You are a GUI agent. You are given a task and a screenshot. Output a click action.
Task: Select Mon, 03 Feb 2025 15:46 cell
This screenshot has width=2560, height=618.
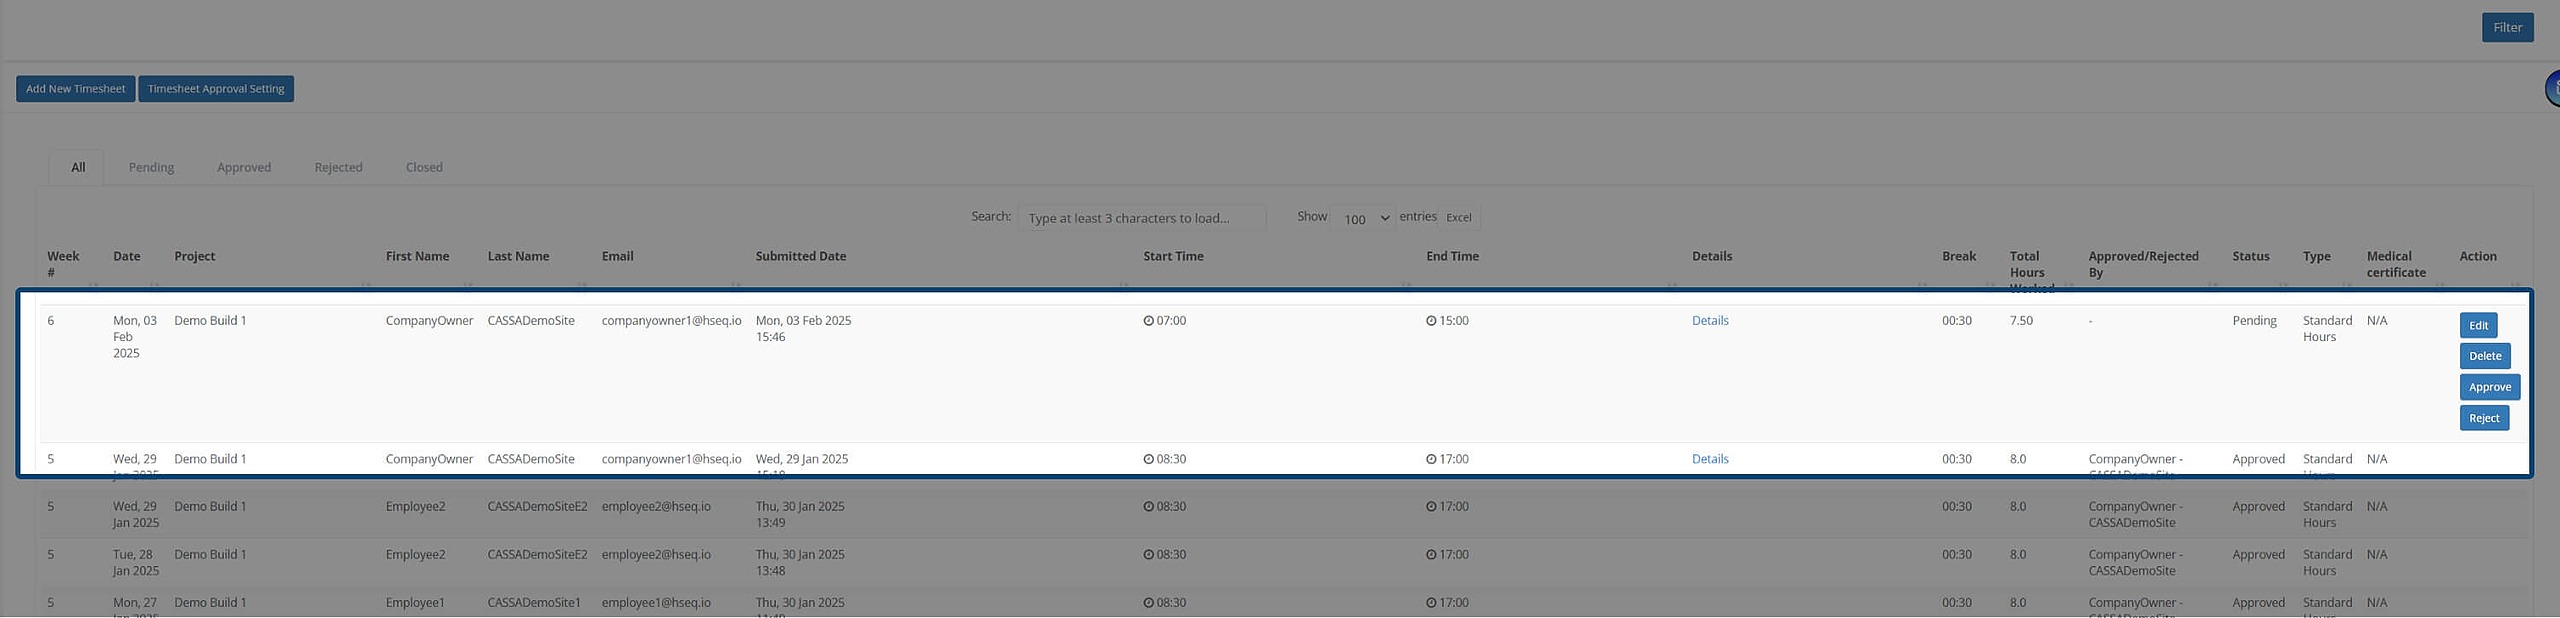click(803, 329)
